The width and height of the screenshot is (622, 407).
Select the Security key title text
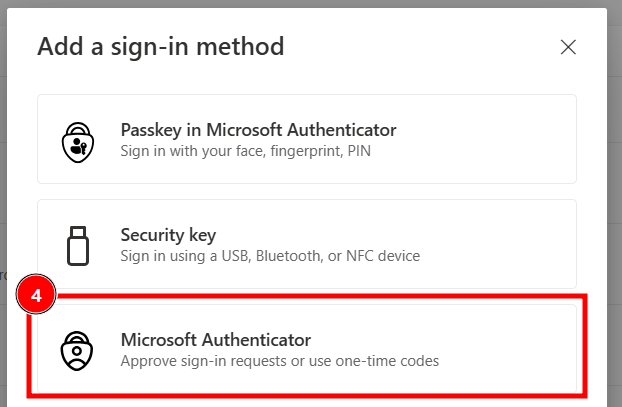pyautogui.click(x=168, y=235)
